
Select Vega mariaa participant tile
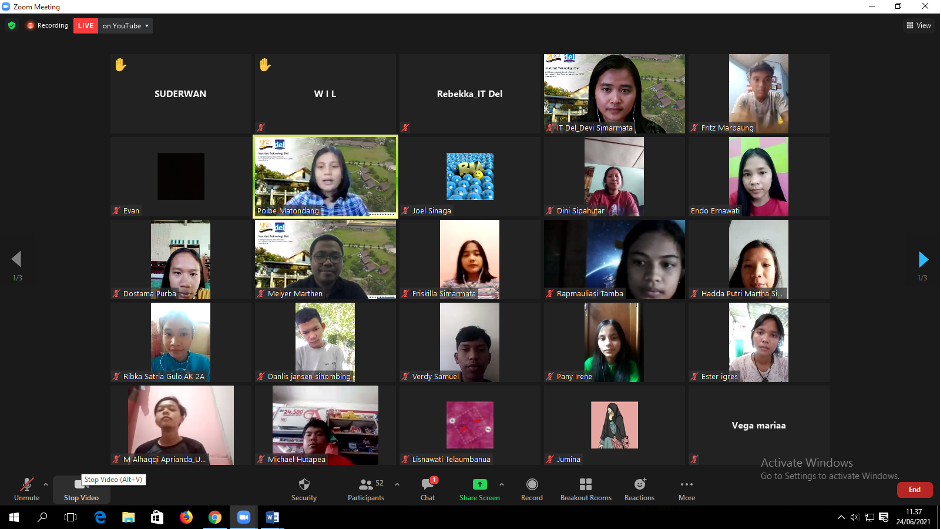[x=759, y=425]
